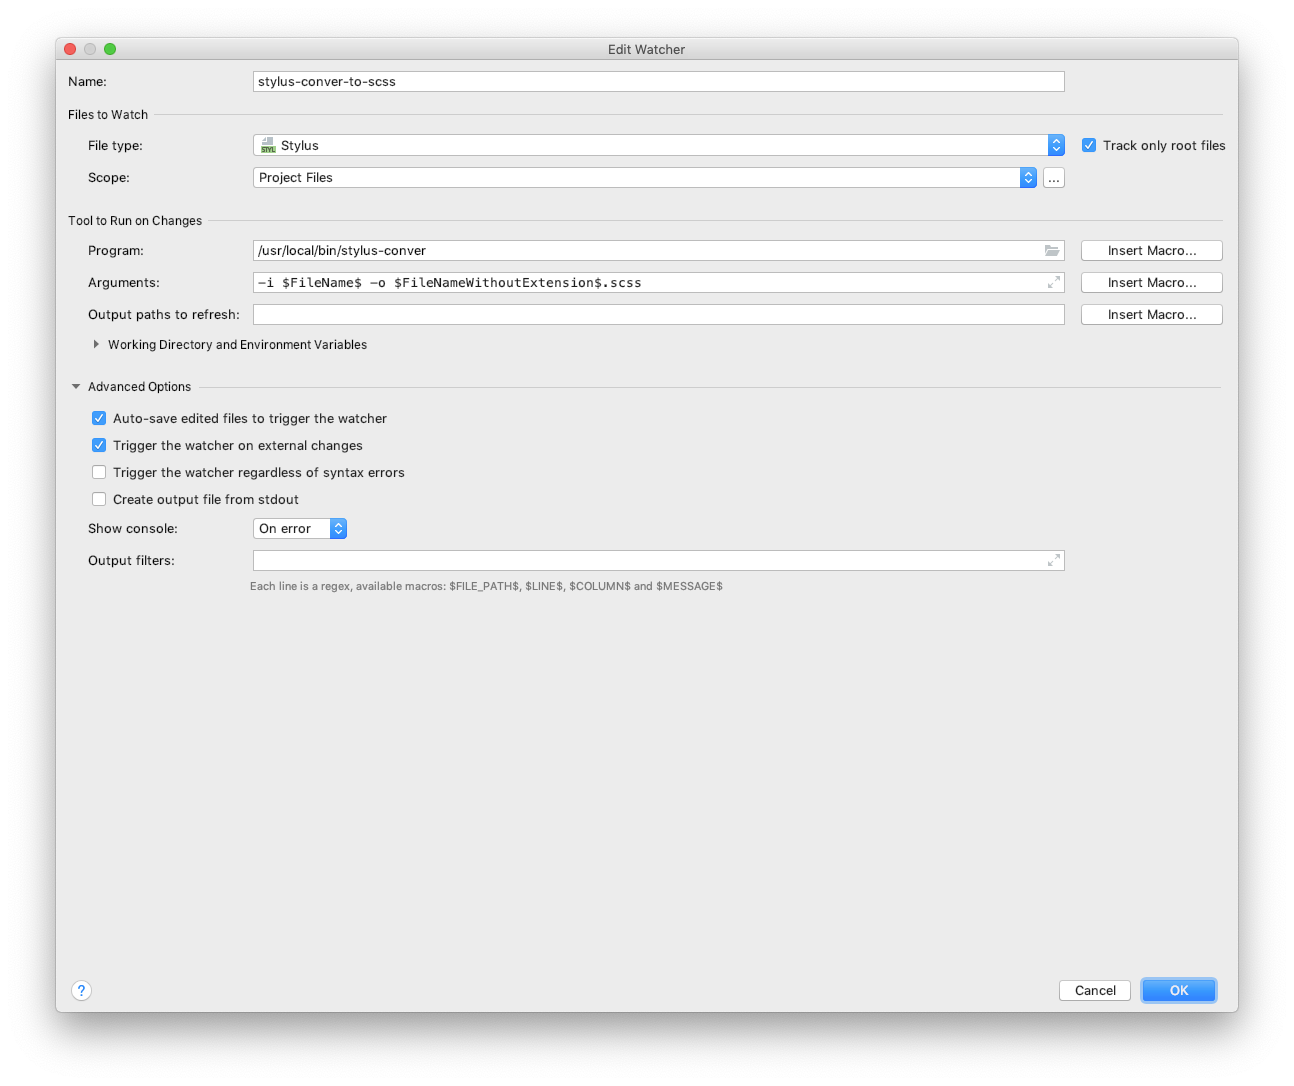Expand the Output filters field editor icon
The width and height of the screenshot is (1294, 1086).
pos(1054,561)
